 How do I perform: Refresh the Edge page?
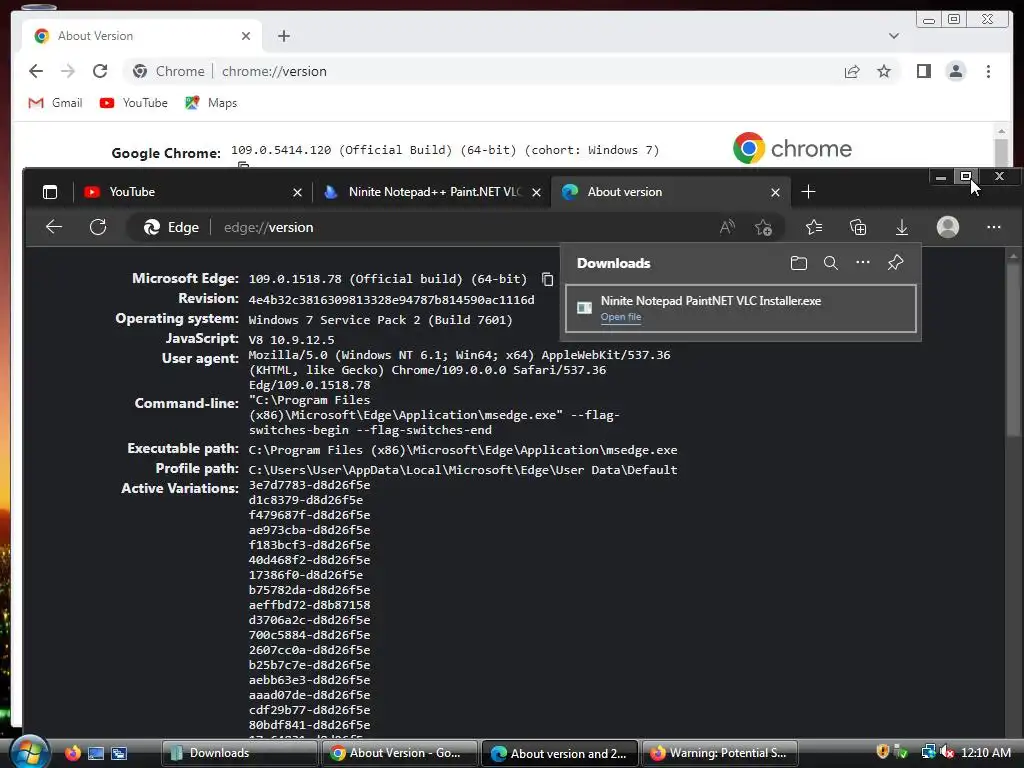pos(98,227)
